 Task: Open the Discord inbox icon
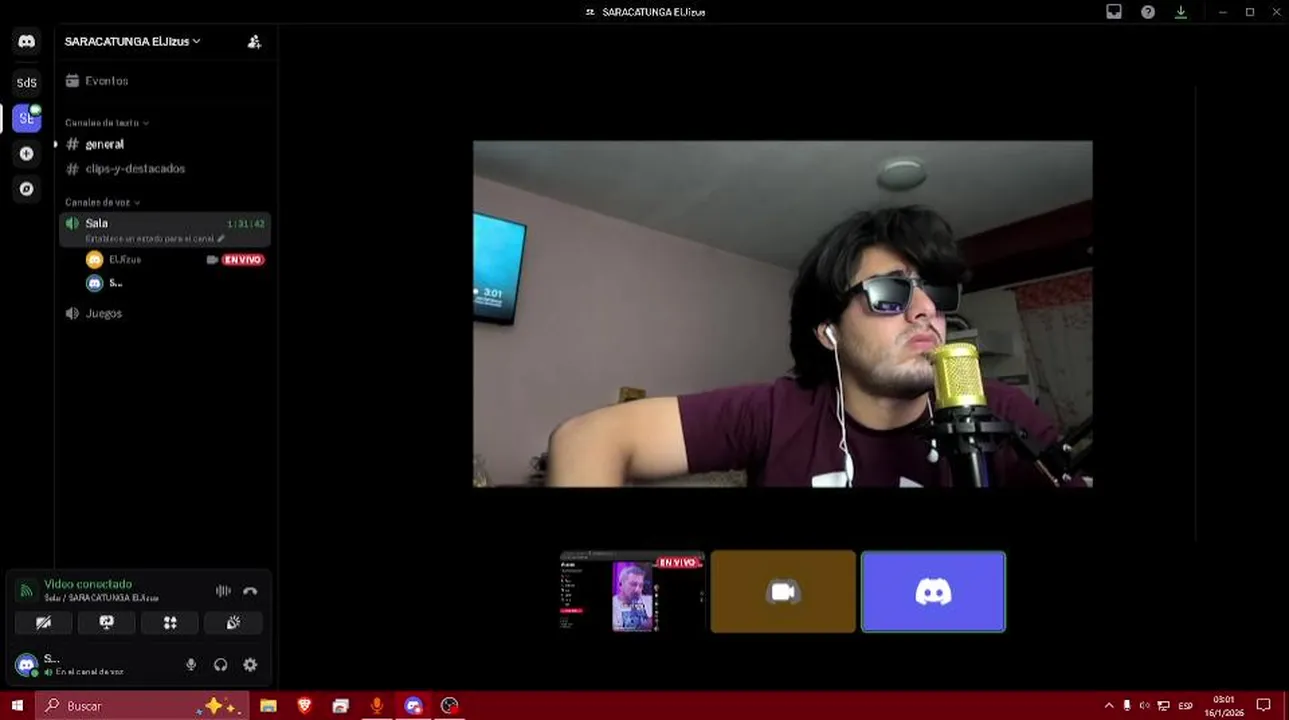1114,12
